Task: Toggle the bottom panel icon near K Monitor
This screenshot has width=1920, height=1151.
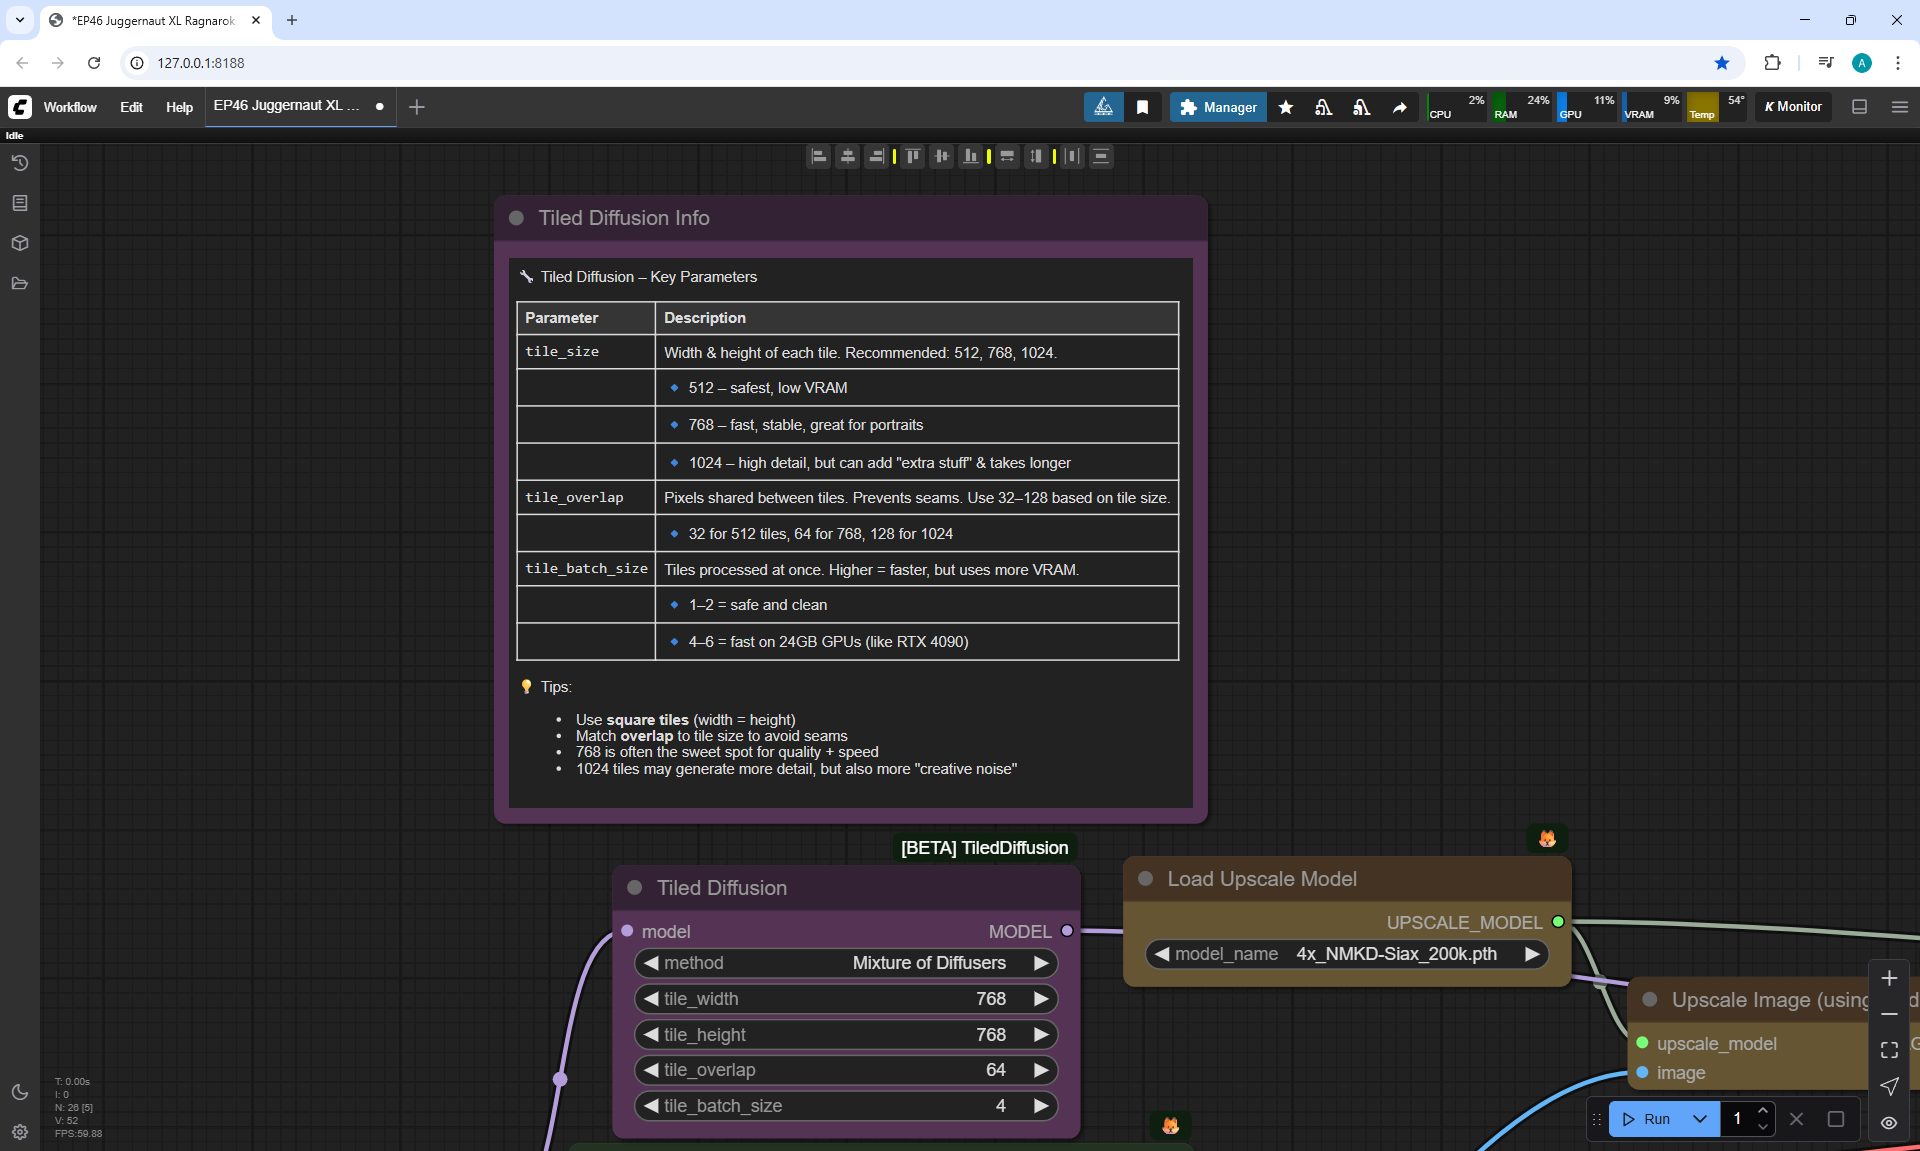Action: pyautogui.click(x=1859, y=107)
